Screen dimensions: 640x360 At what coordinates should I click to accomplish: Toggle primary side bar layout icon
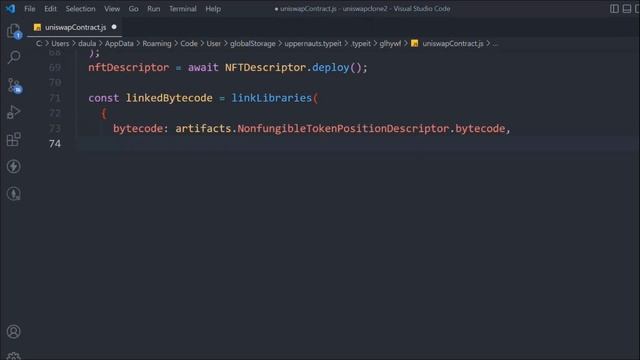pyautogui.click(x=614, y=9)
